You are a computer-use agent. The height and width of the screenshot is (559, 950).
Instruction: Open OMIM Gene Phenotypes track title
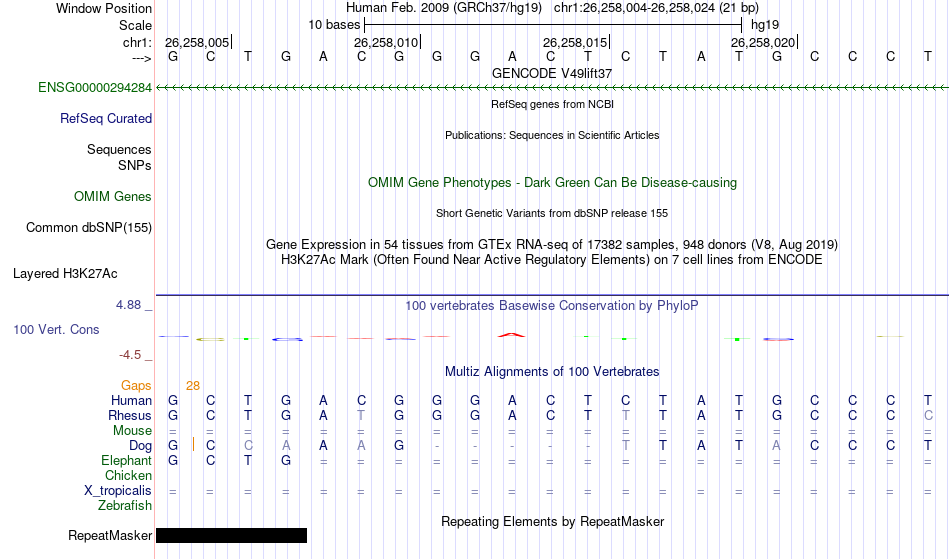[552, 182]
